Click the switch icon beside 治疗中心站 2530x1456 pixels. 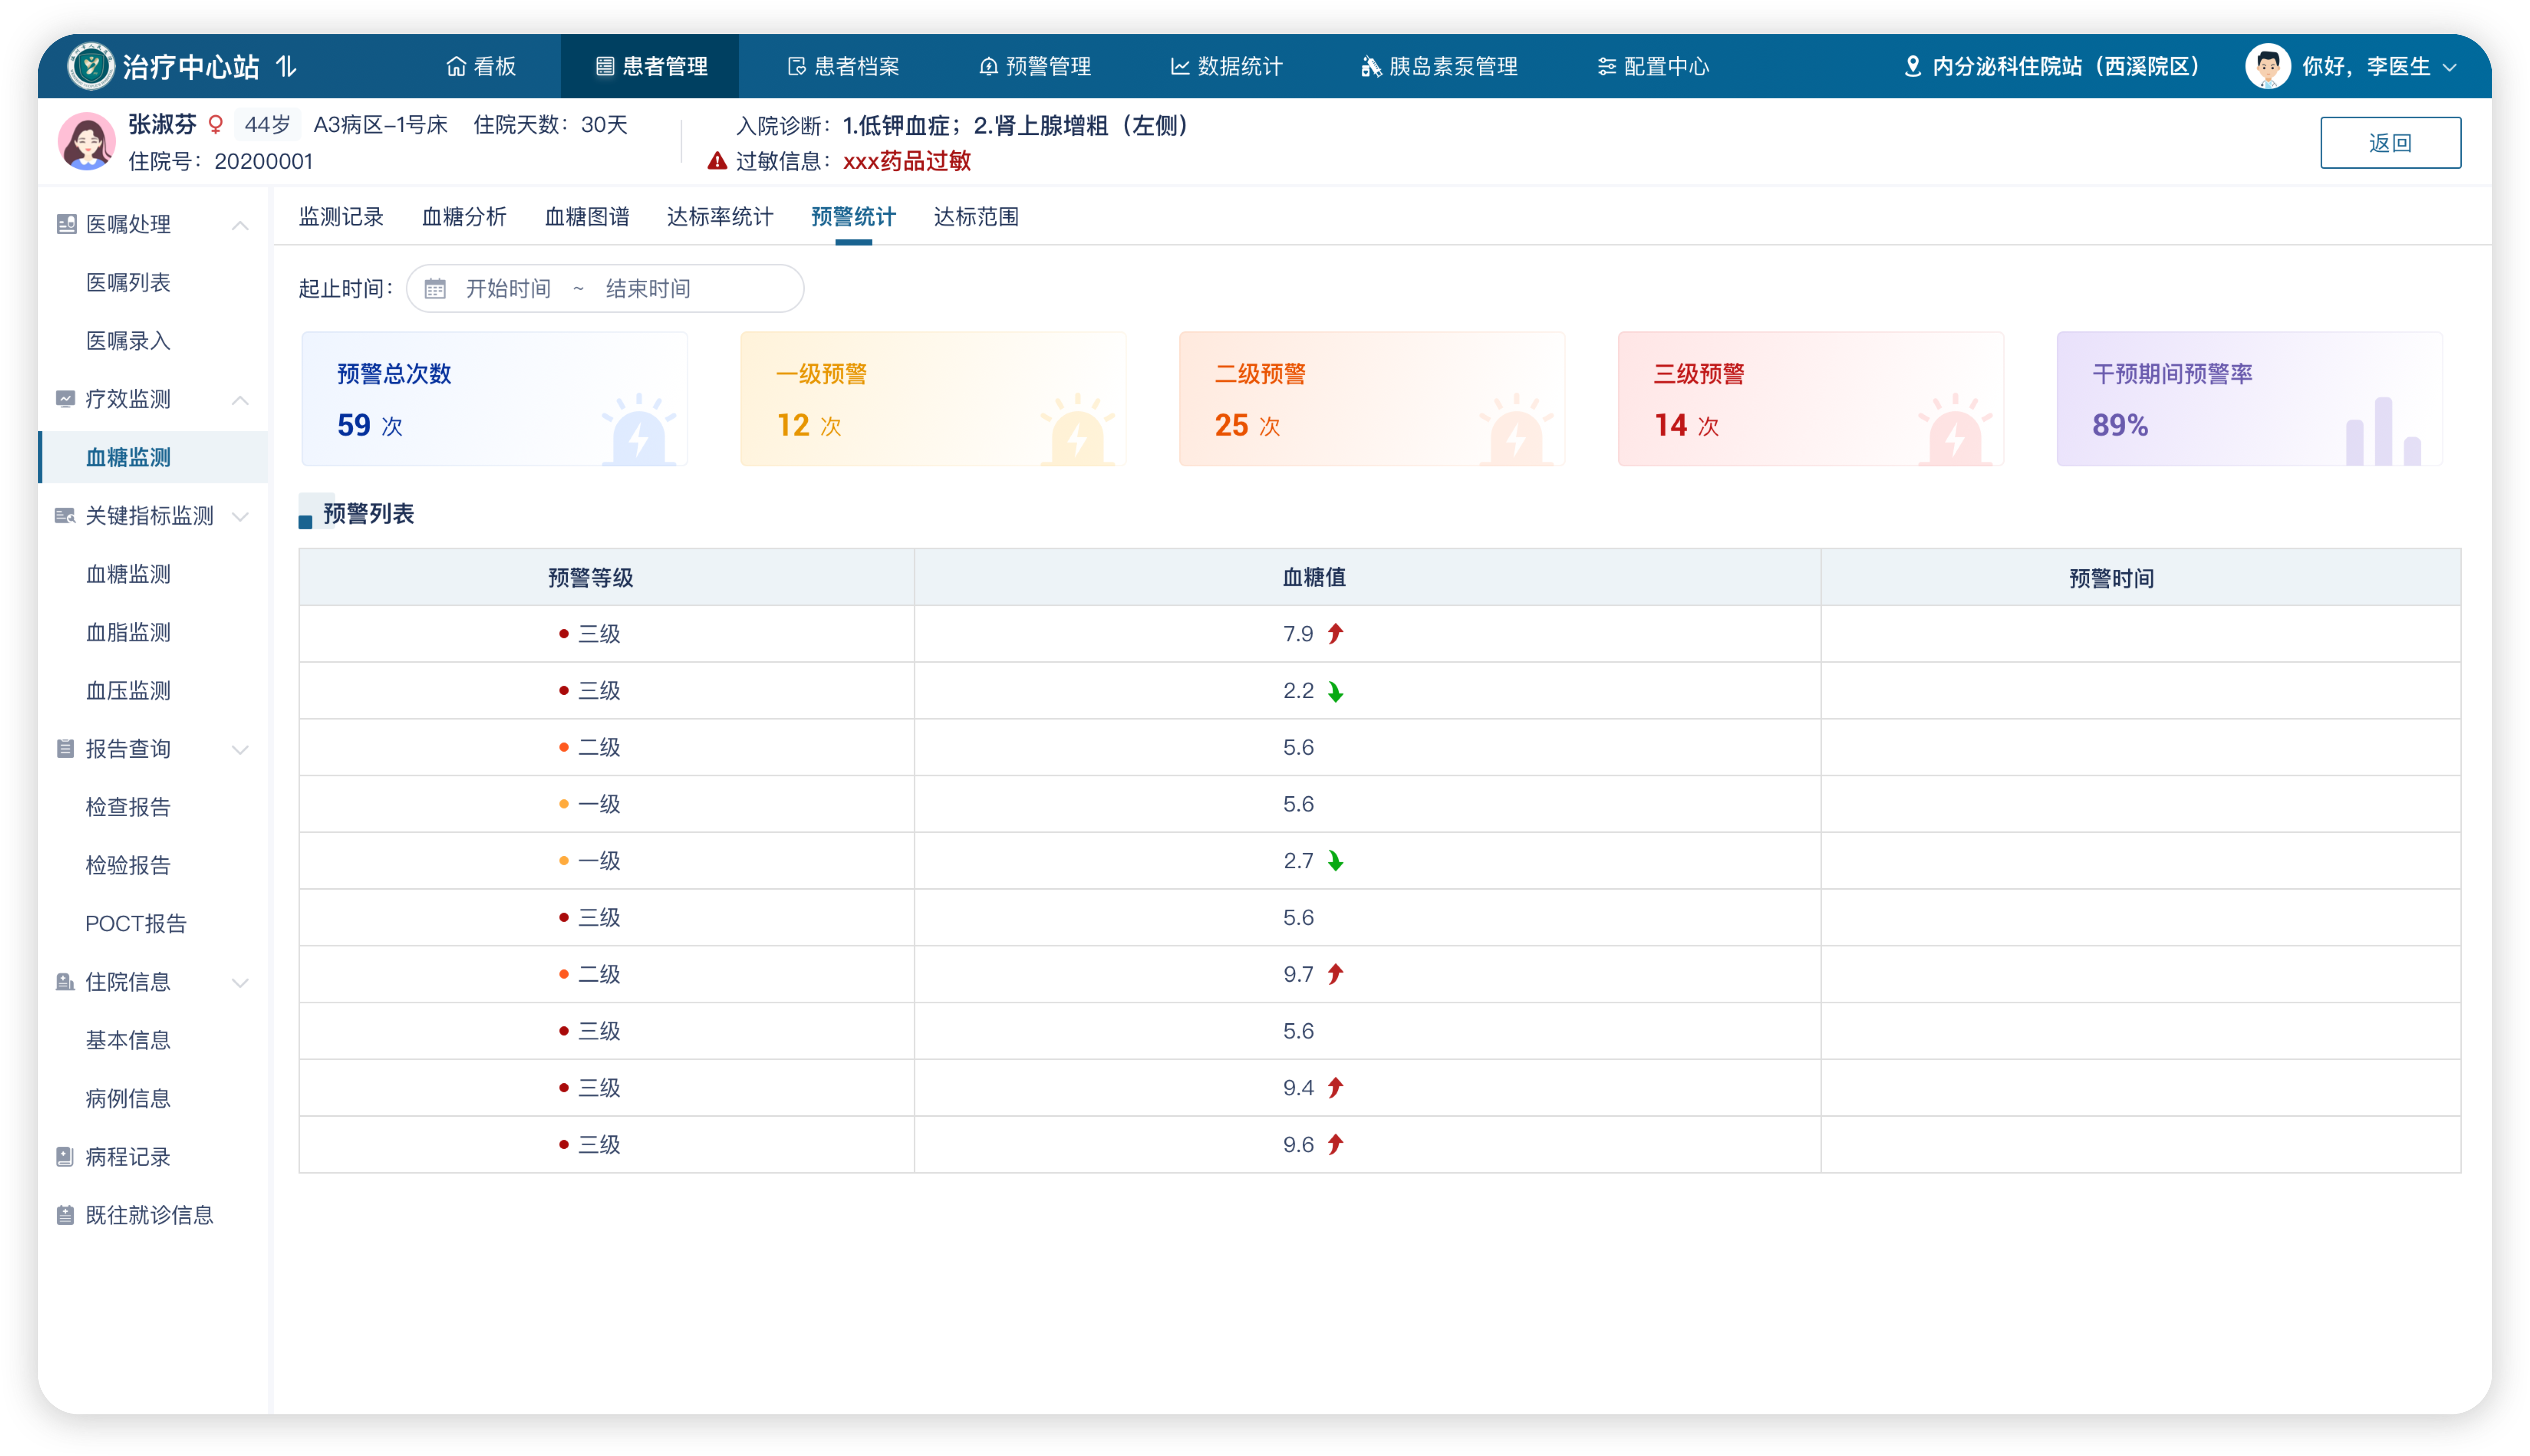pyautogui.click(x=287, y=66)
